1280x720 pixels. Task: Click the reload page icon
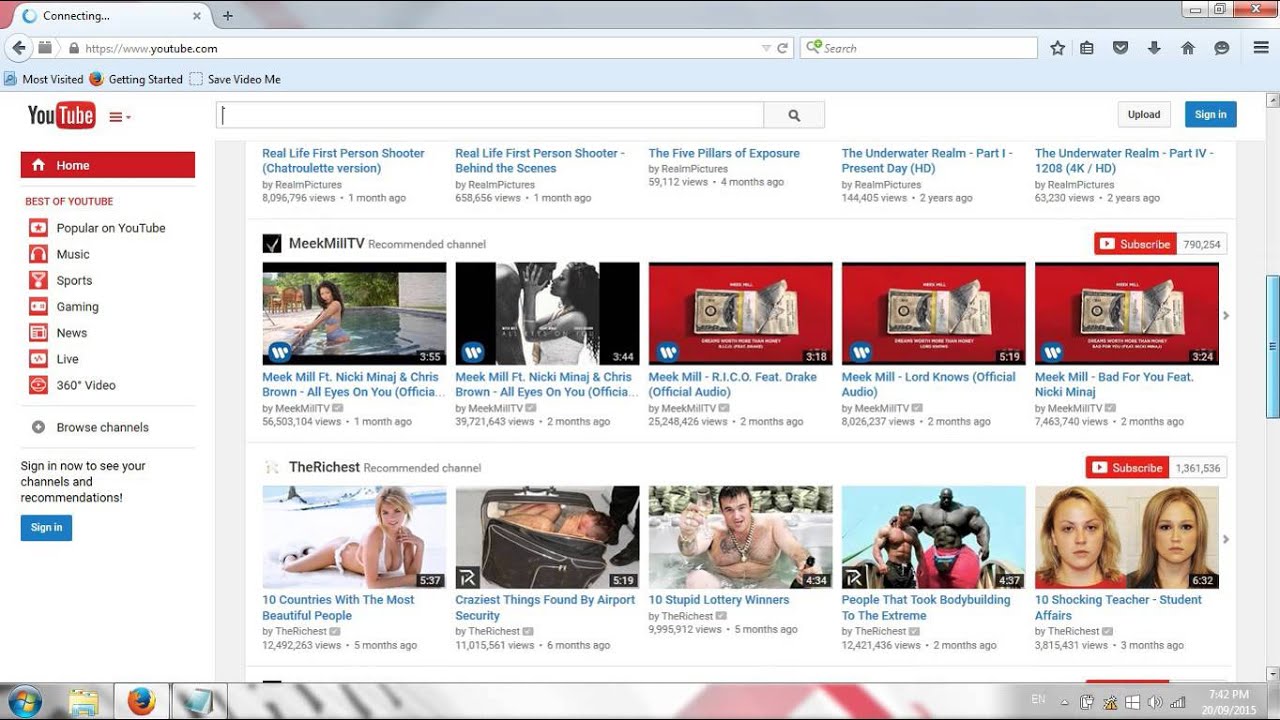point(783,48)
